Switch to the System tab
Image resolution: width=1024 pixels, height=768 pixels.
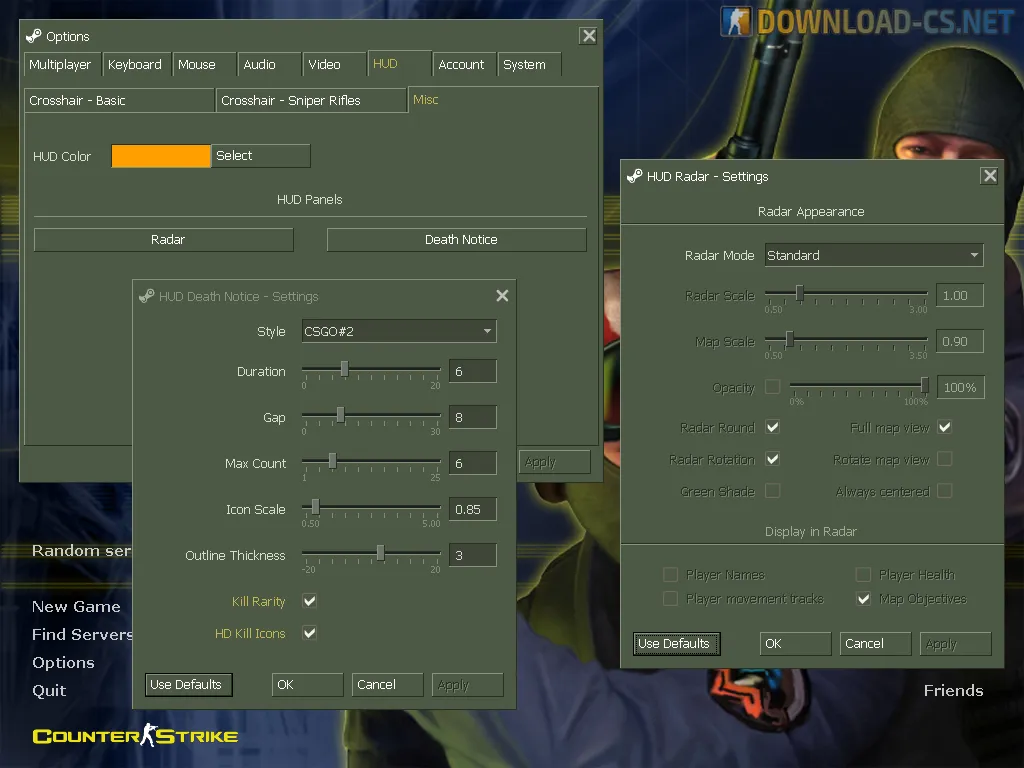[x=529, y=65]
